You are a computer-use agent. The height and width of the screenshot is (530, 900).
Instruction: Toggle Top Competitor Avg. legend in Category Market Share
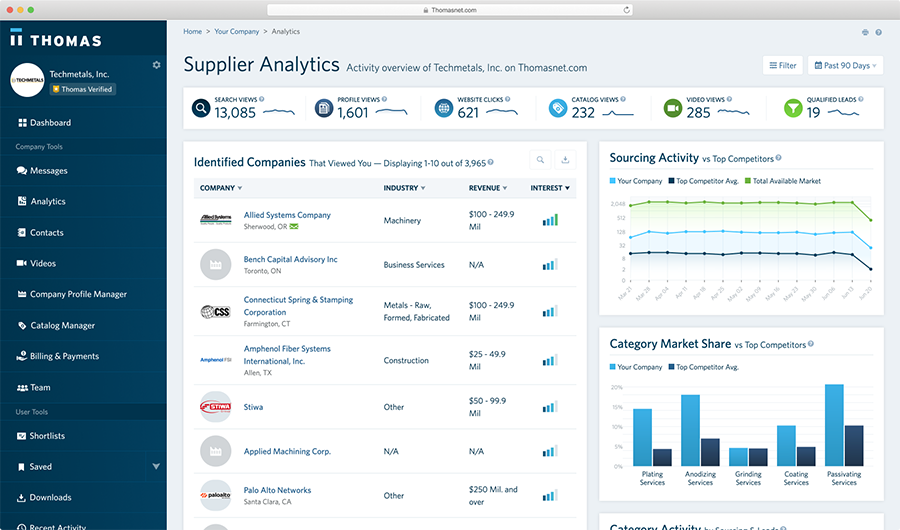pos(704,367)
